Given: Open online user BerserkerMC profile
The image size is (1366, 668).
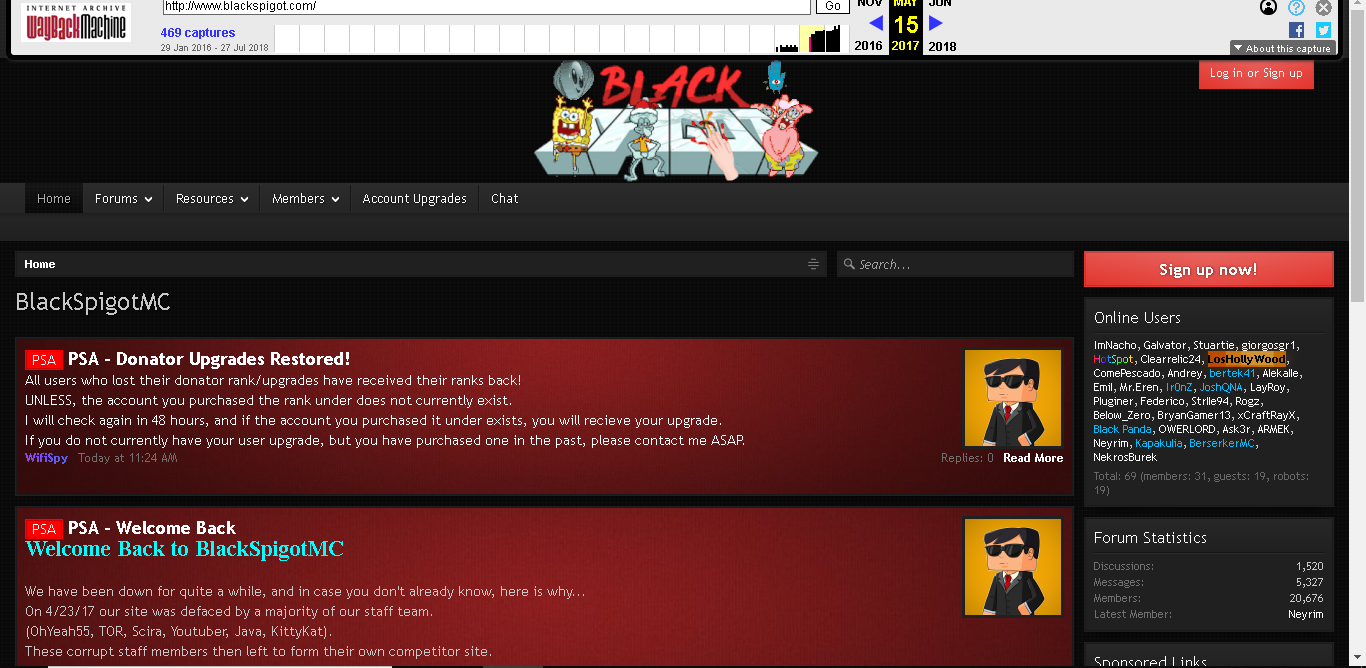Looking at the screenshot, I should click(1221, 443).
